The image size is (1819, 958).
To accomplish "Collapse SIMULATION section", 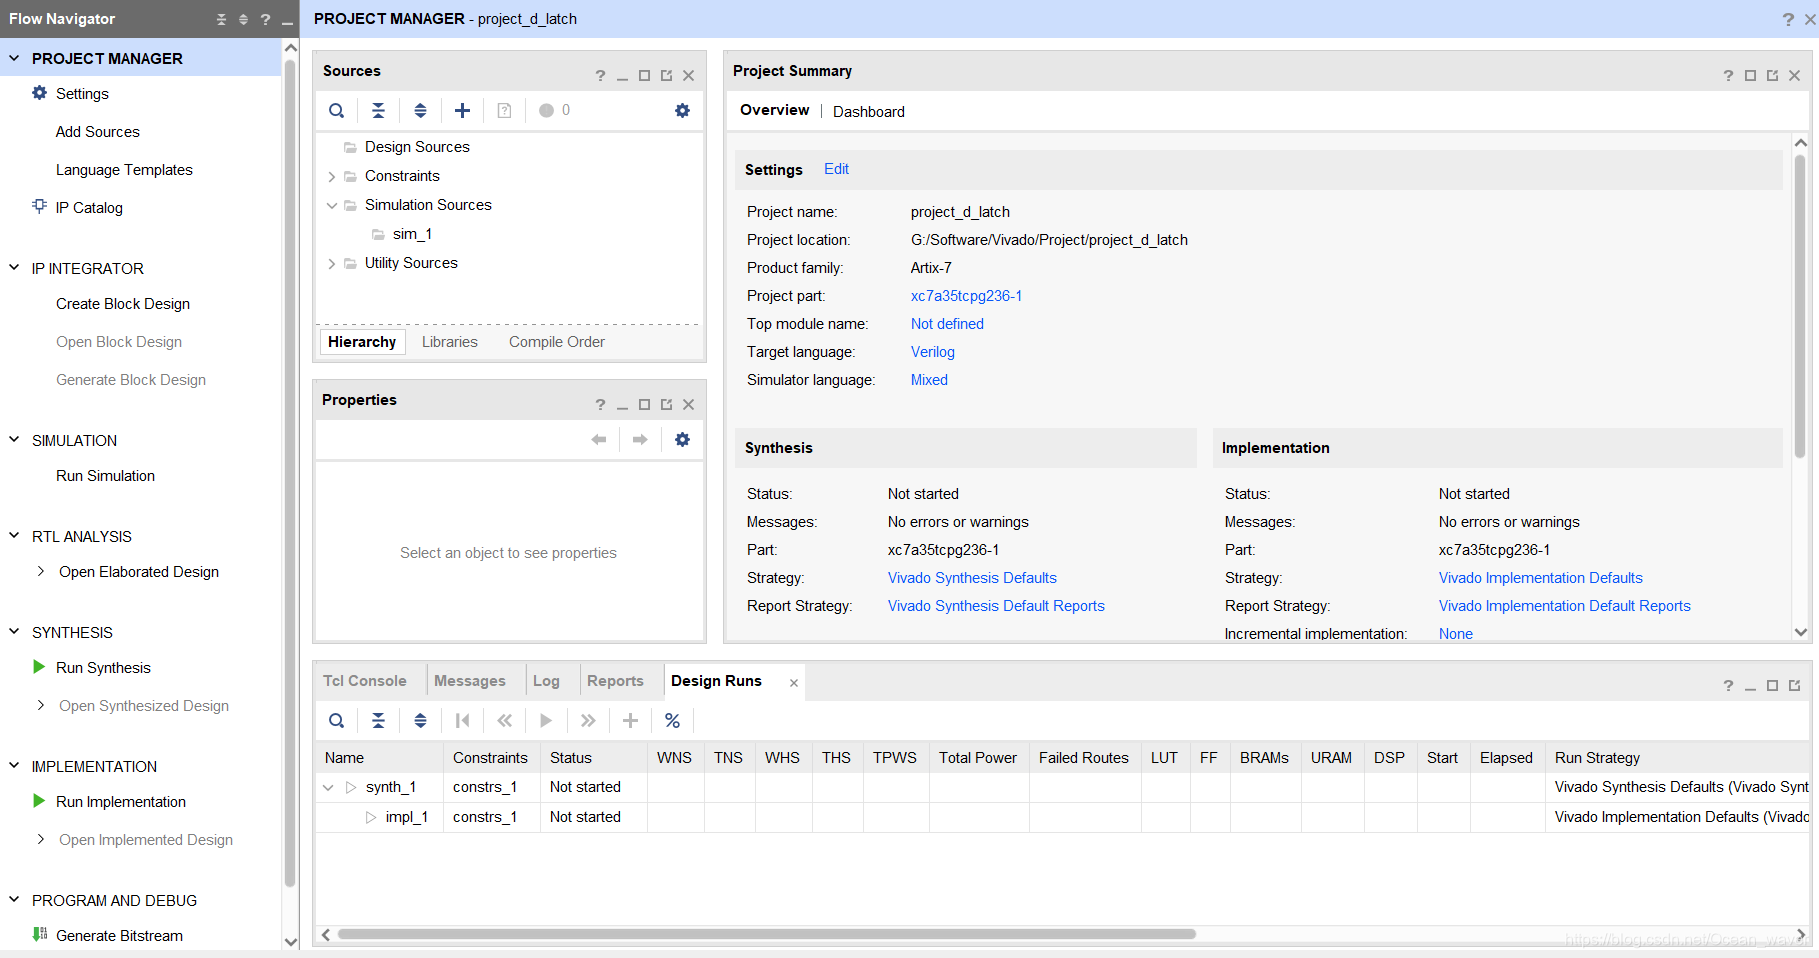I will click(14, 440).
